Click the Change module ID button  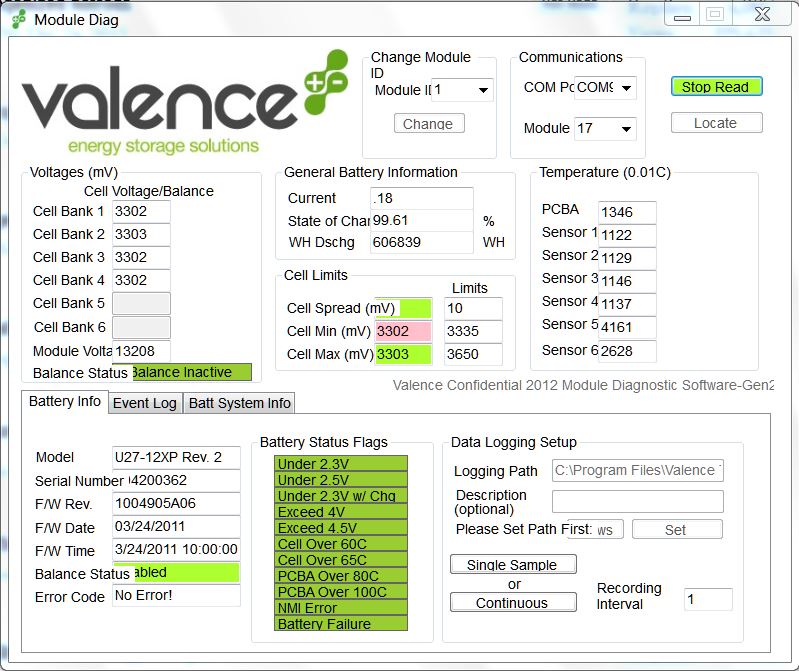pyautogui.click(x=429, y=123)
